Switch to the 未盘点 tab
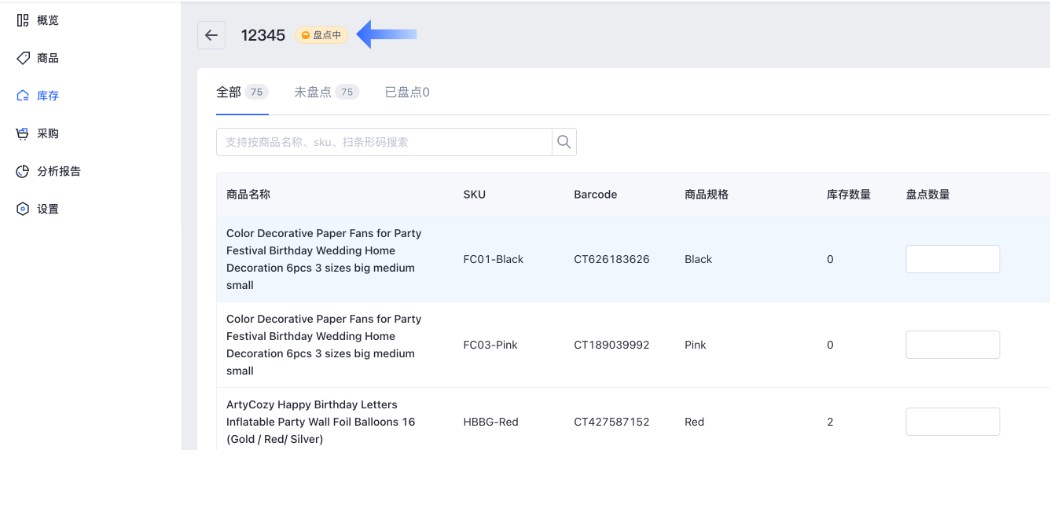 click(x=312, y=92)
